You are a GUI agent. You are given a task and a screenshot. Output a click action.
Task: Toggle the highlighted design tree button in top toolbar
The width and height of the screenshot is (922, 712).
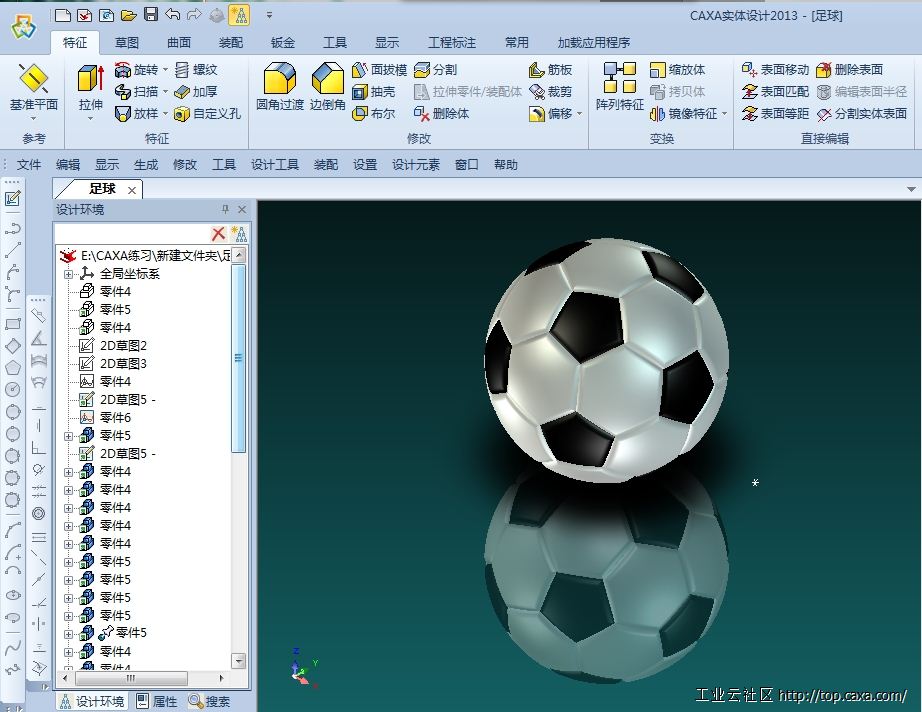coord(239,14)
